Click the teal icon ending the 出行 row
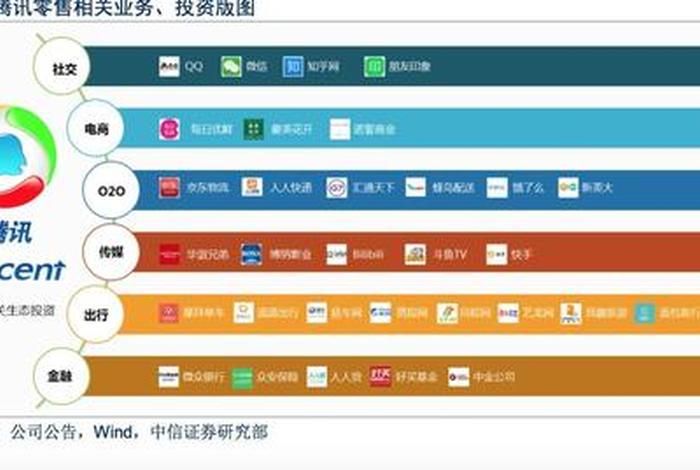The image size is (700, 470). [x=645, y=313]
